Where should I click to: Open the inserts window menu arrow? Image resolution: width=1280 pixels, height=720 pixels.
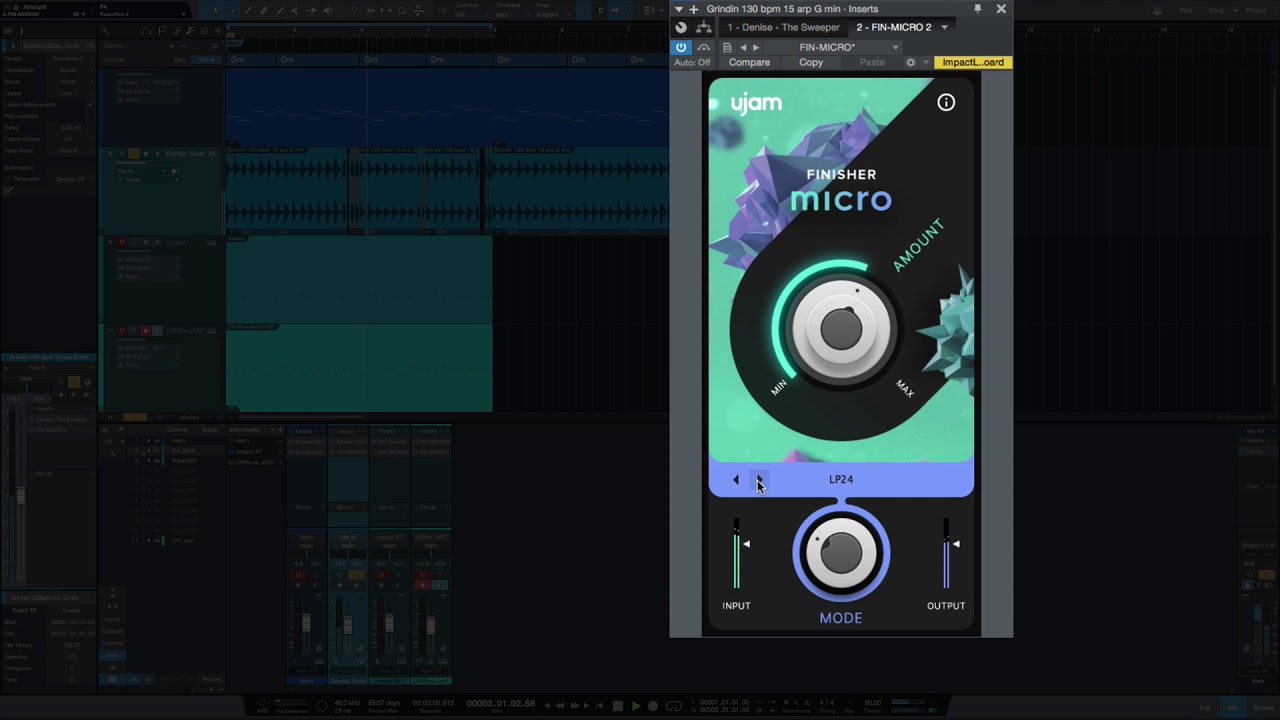click(679, 9)
